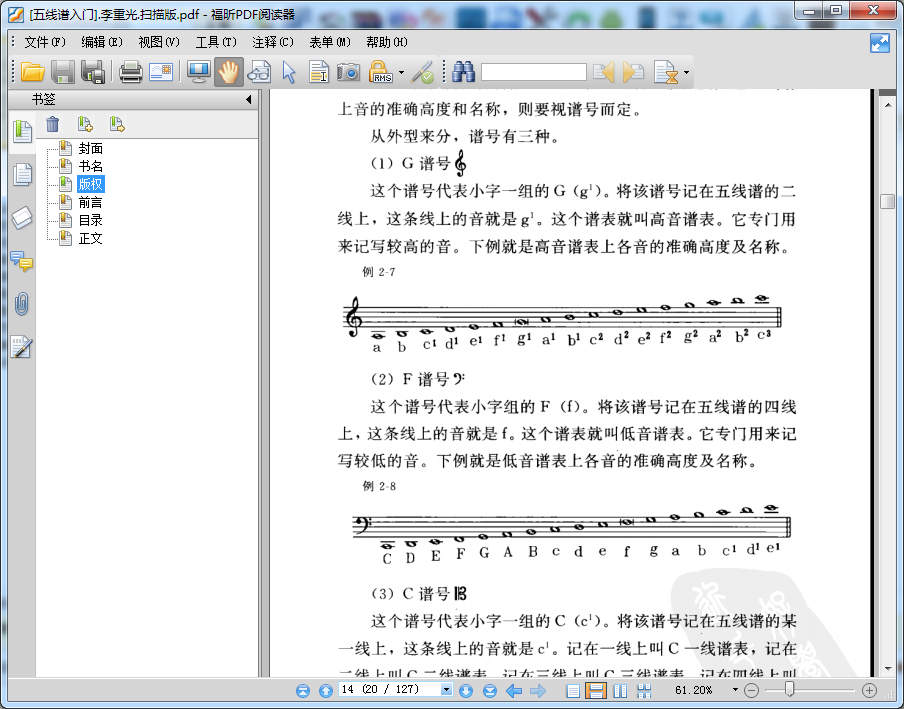Click the zoom slider handle
The image size is (904, 709).
789,689
